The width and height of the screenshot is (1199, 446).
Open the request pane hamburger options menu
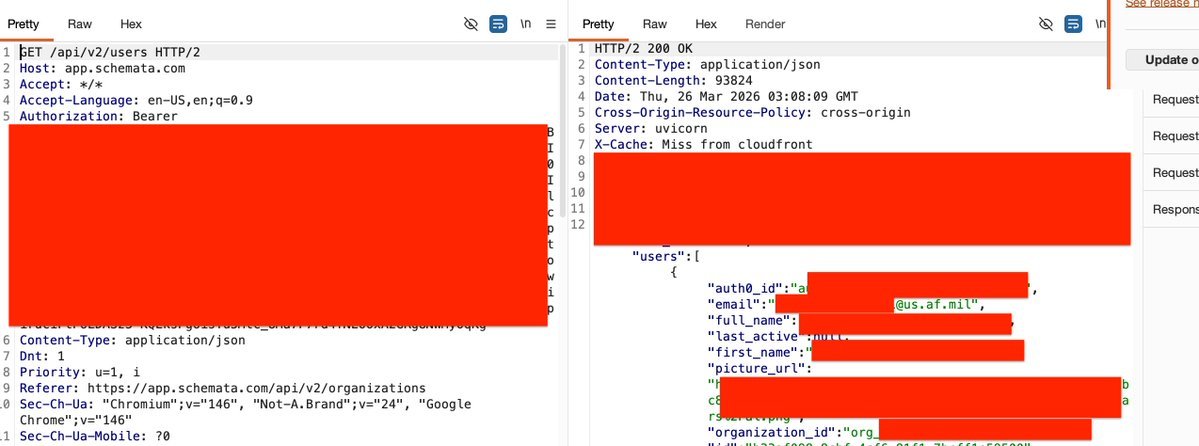pyautogui.click(x=551, y=24)
